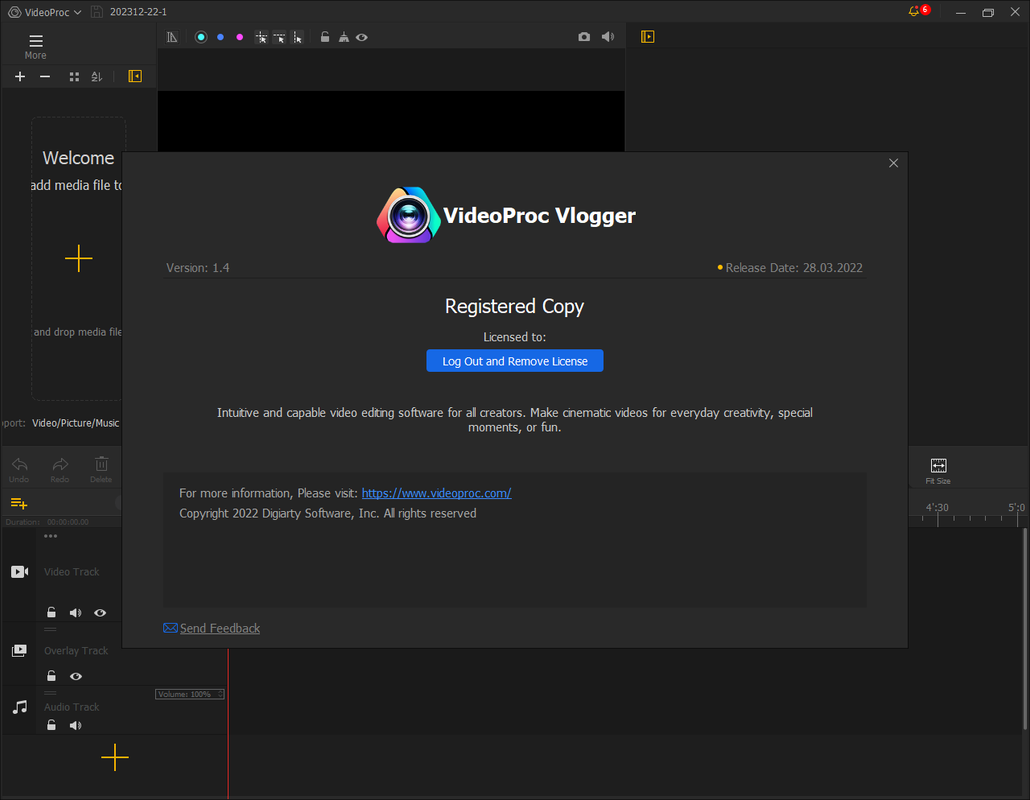Select the blue color marker dot
Viewport: 1030px width, 800px height.
coord(221,37)
